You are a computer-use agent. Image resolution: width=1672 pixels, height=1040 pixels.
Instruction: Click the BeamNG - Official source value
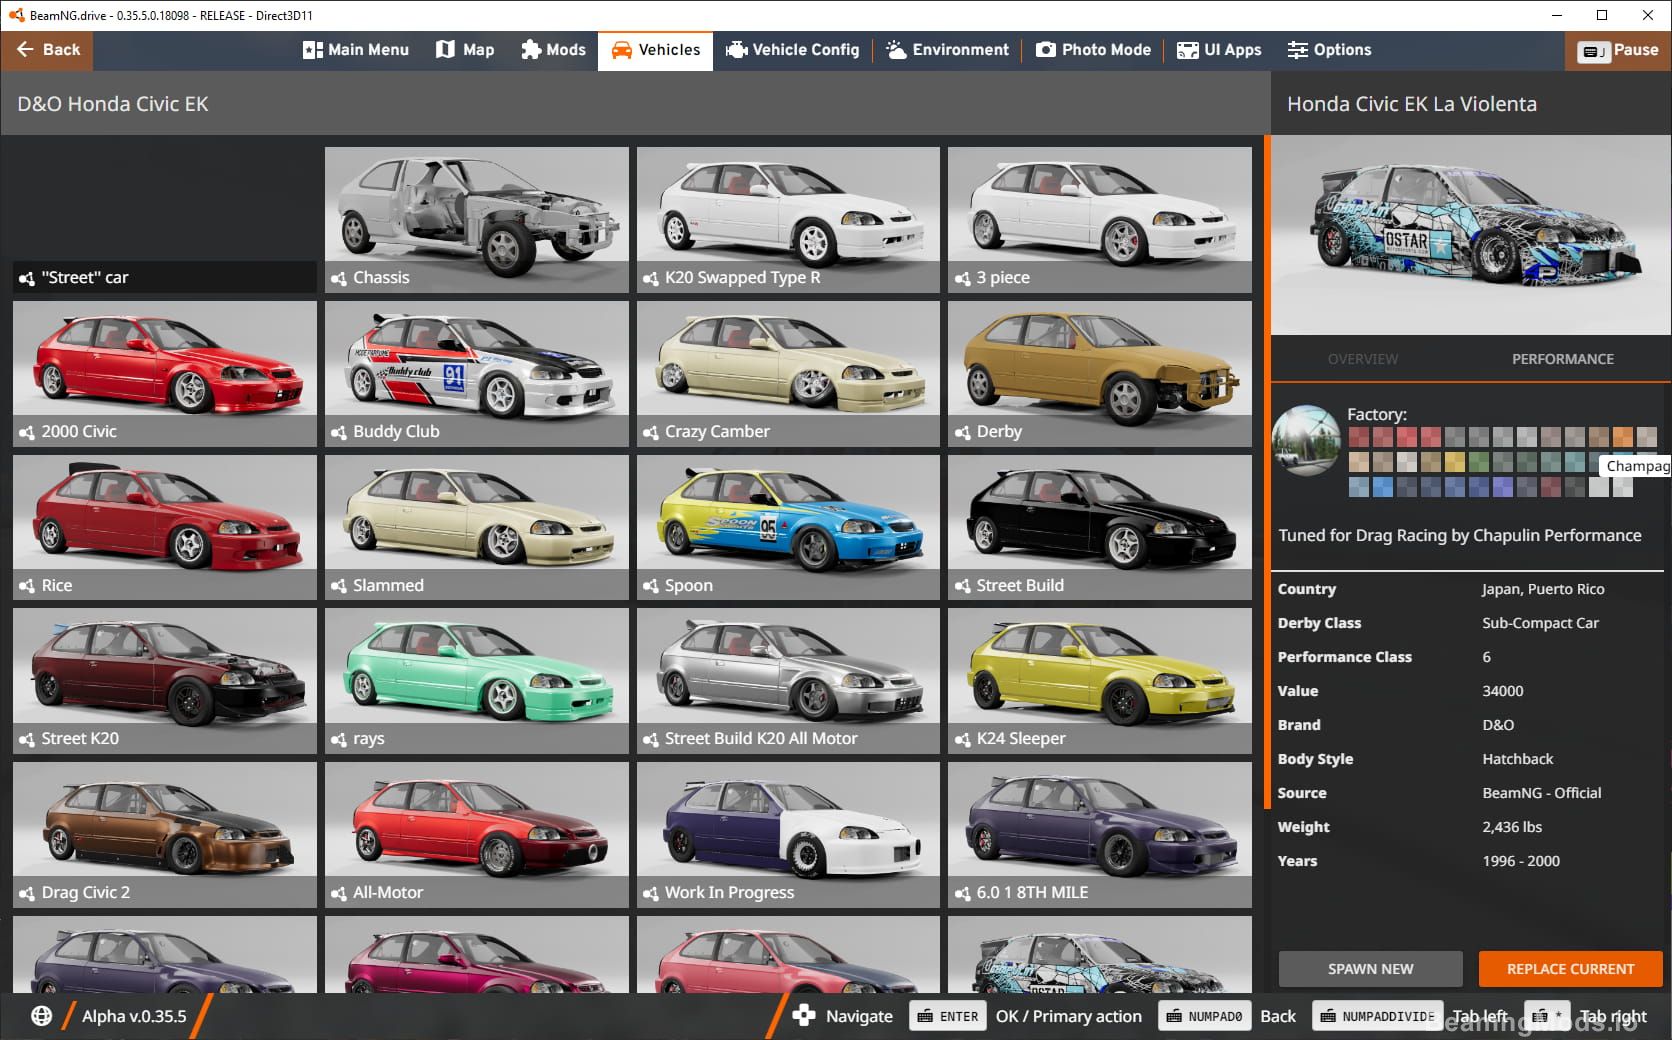click(1541, 793)
